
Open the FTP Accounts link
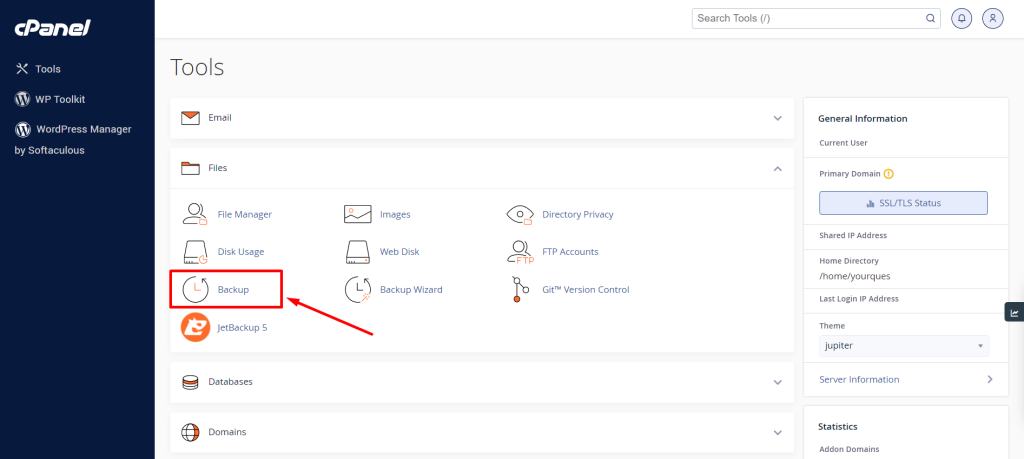pyautogui.click(x=570, y=251)
